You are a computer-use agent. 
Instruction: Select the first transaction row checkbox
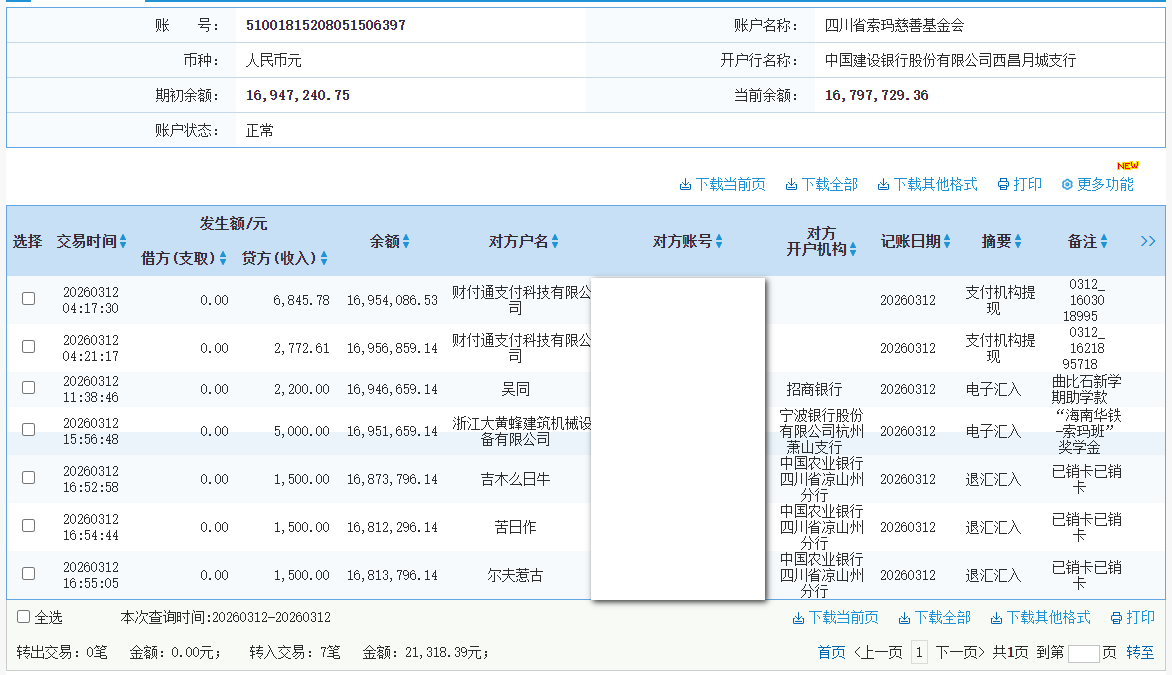[x=29, y=299]
